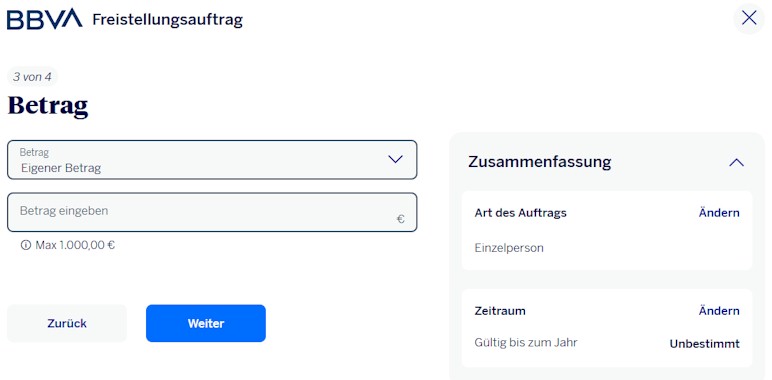Image resolution: width=772 pixels, height=380 pixels.
Task: Click Ändern next to Art des Auftrags
Action: pos(719,213)
